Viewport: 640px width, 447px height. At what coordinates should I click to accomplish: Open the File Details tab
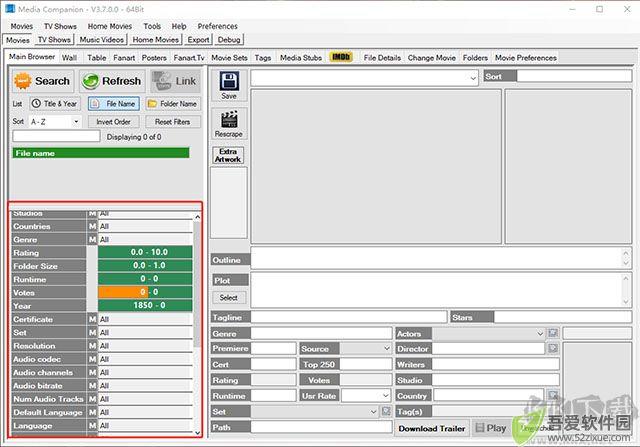click(382, 58)
